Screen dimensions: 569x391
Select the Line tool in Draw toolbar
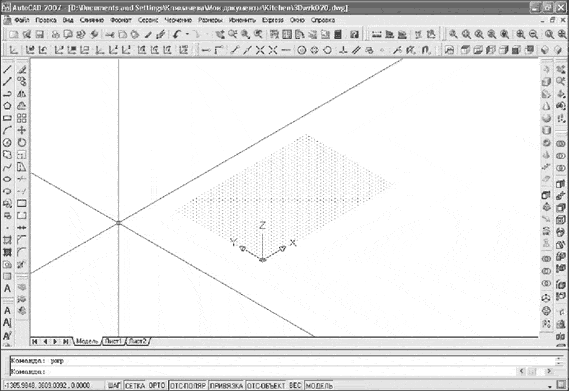coord(7,69)
